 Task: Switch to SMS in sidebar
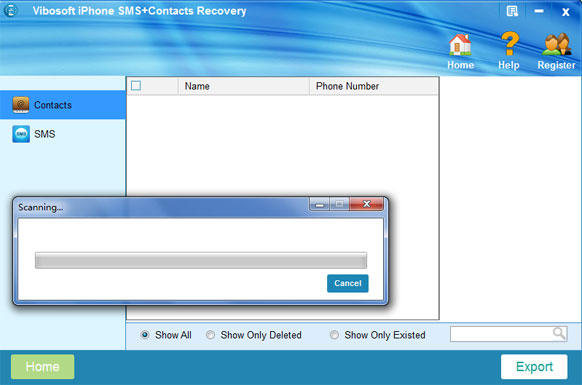[x=63, y=134]
